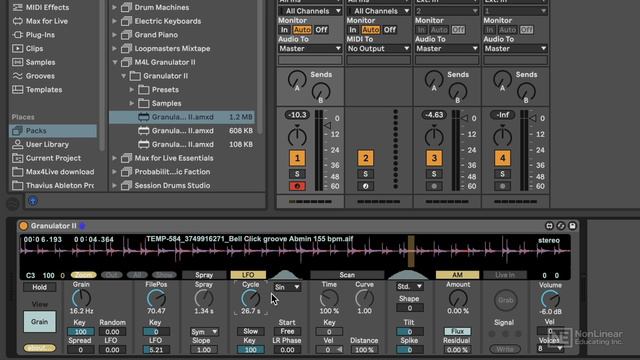
Task: Click the track 3 activator button
Action: 434,158
